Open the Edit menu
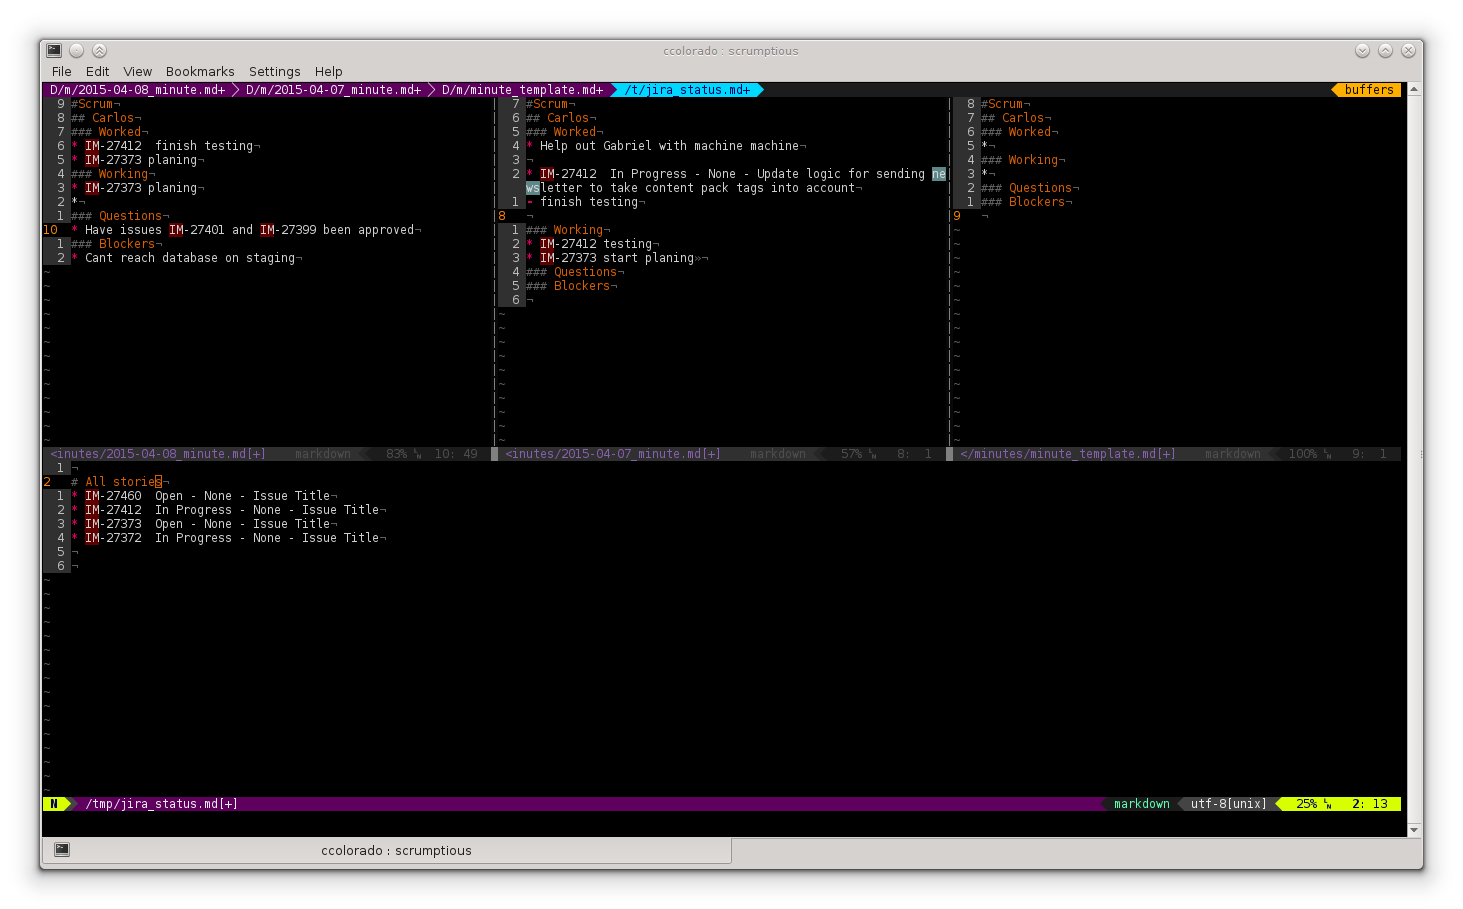The image size is (1463, 909). 97,71
